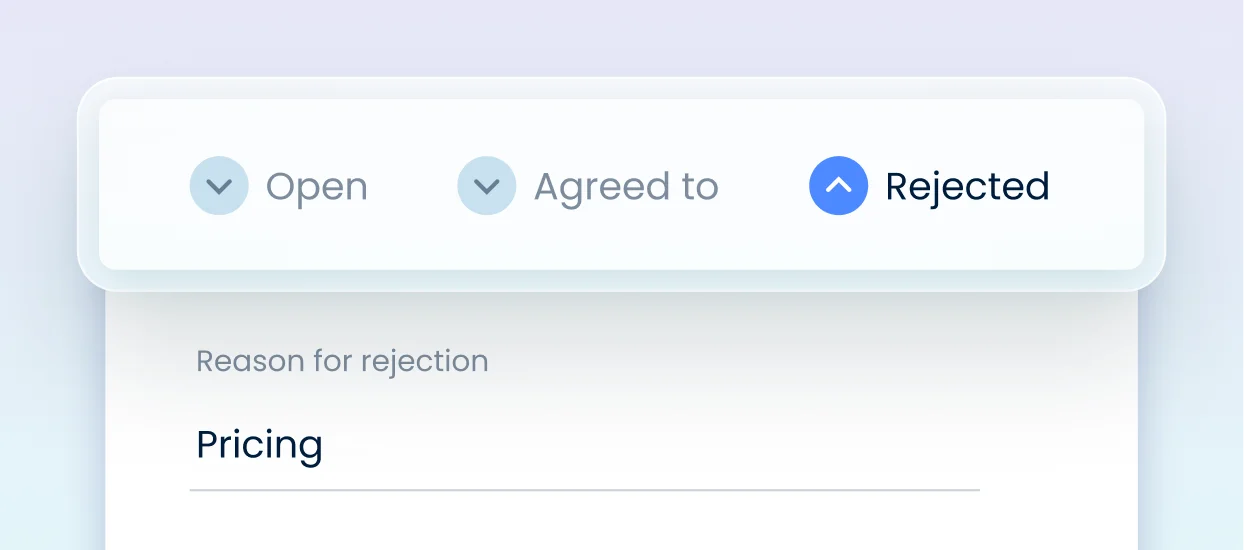The height and width of the screenshot is (550, 1244).
Task: Click the underline below the Pricing value
Action: [x=584, y=490]
